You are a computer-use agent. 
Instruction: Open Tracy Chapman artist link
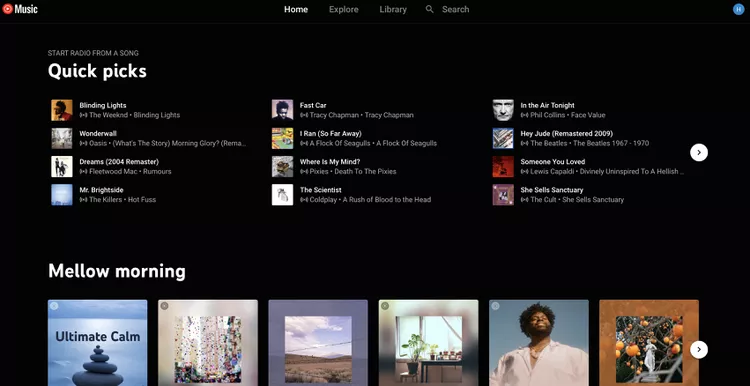pyautogui.click(x=334, y=115)
